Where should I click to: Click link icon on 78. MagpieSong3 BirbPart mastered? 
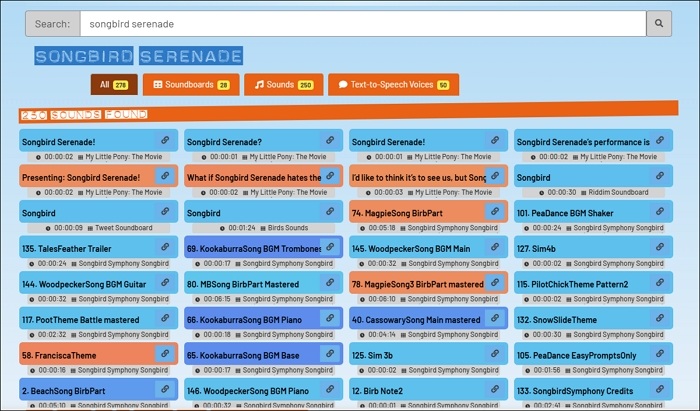[x=495, y=282]
